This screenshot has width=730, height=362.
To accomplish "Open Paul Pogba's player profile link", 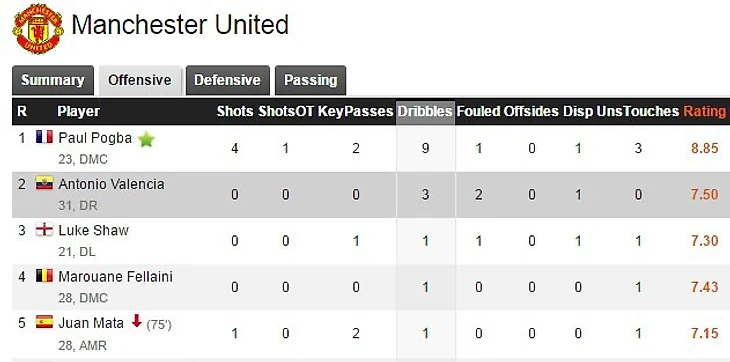I will click(95, 138).
